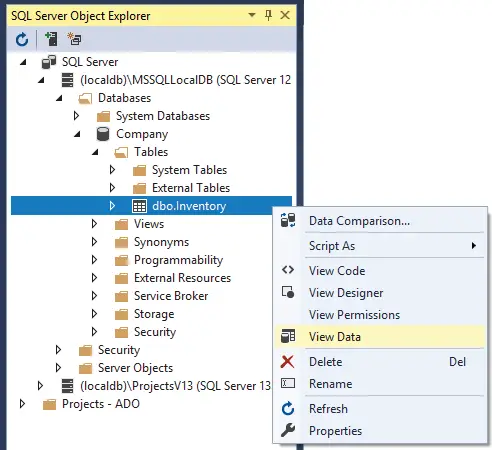Screen dimensions: 492x450
Task: Open the Script As submenu
Action: 380,246
